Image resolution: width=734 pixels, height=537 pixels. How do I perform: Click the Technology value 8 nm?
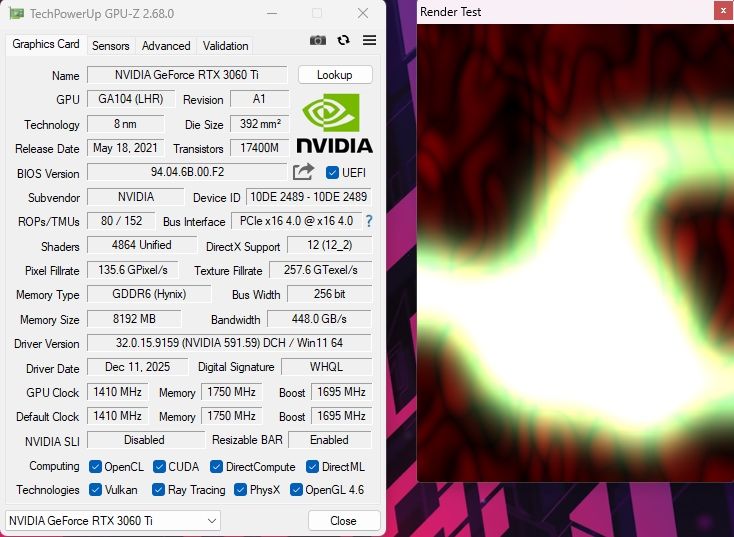point(125,124)
